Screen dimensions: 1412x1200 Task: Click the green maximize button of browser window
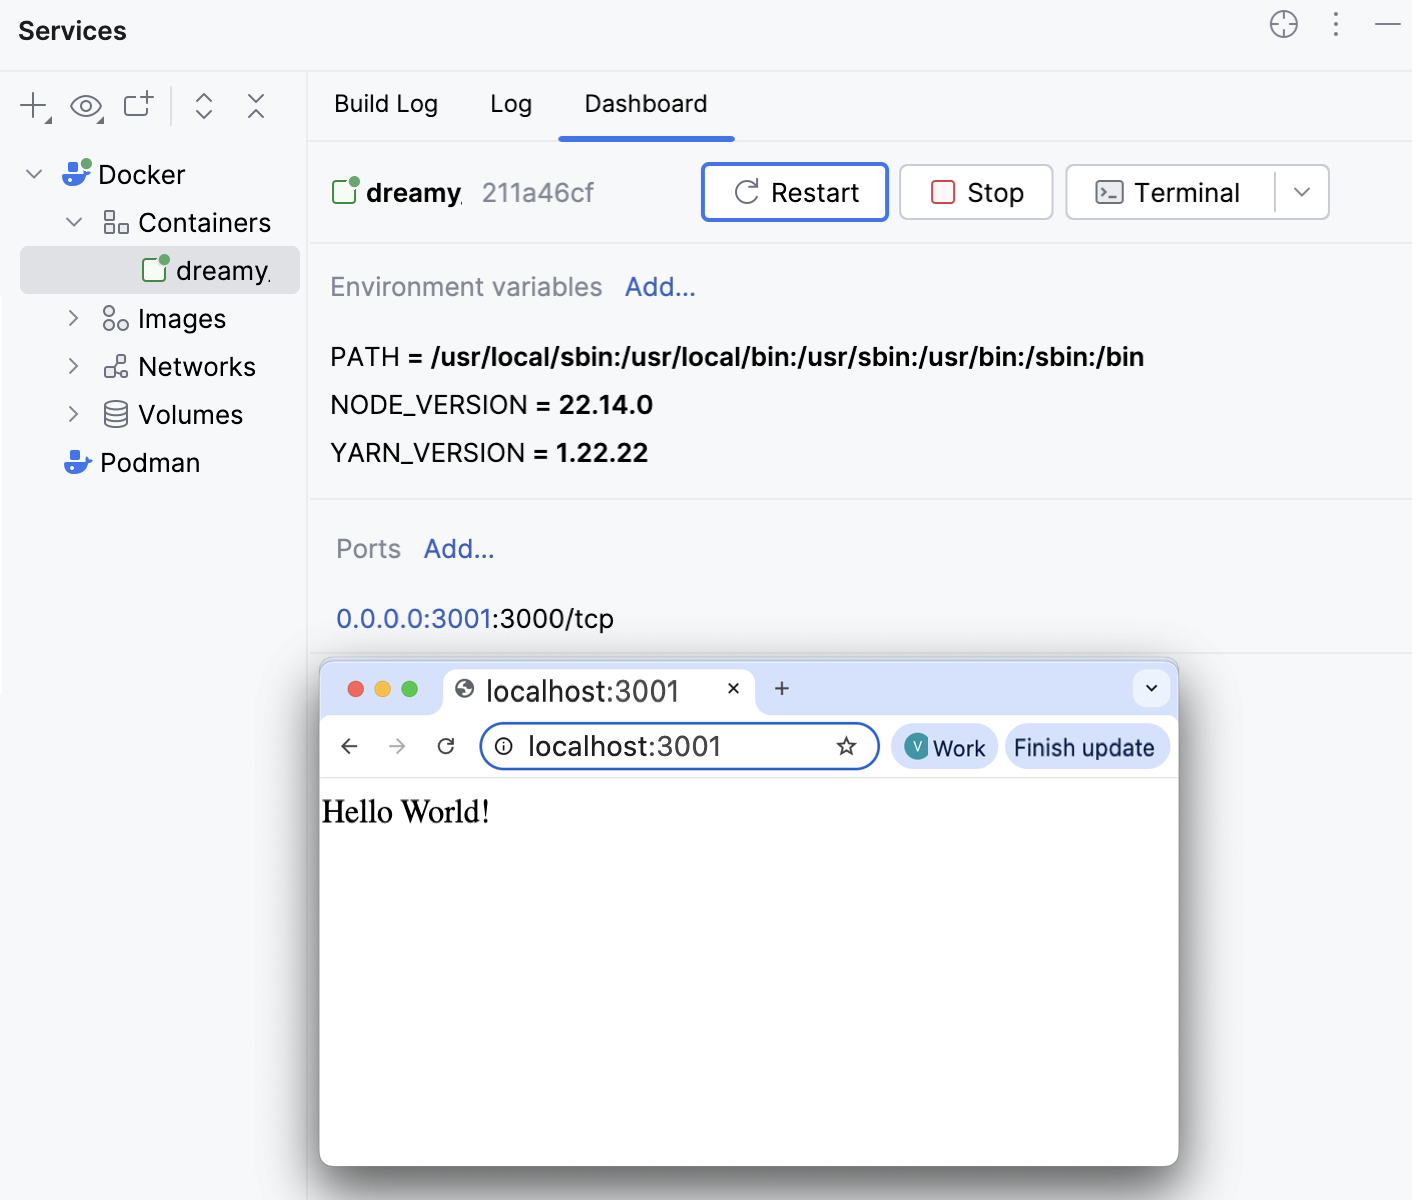pyautogui.click(x=409, y=689)
